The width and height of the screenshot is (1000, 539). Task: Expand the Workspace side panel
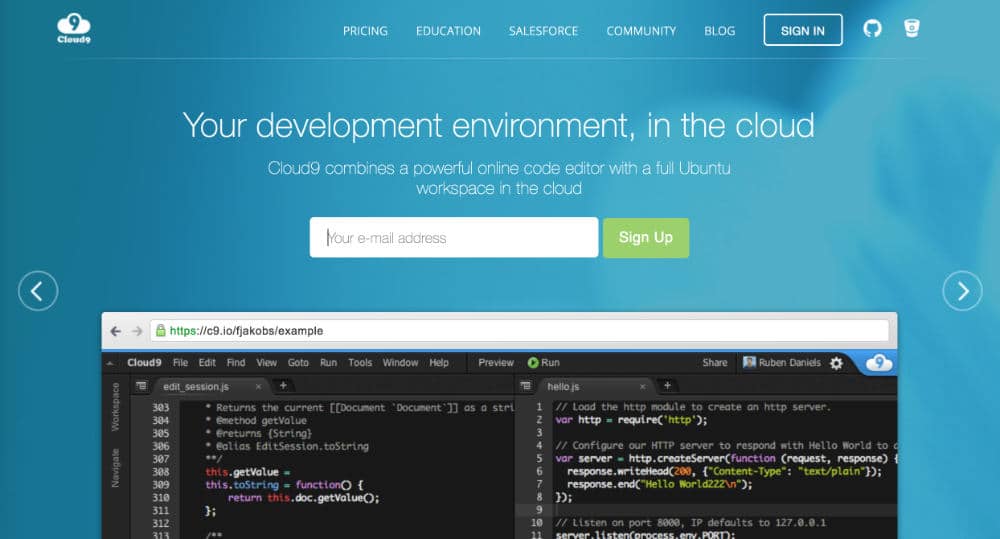pyautogui.click(x=115, y=407)
